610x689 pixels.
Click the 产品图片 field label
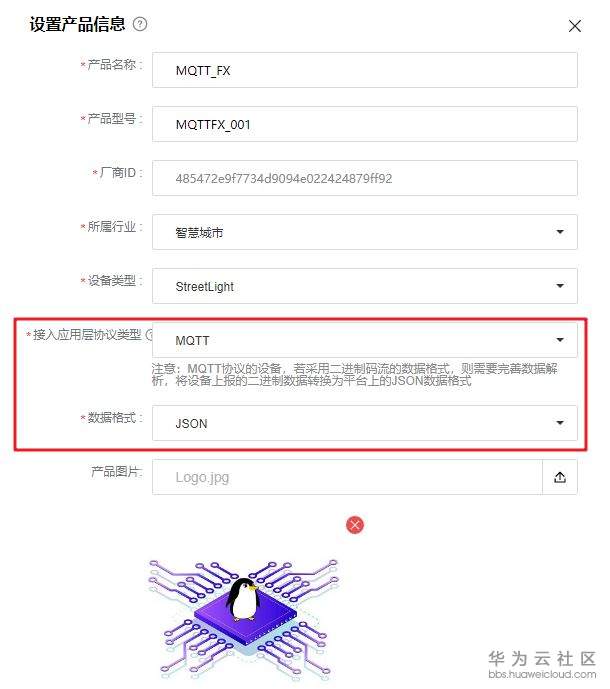click(117, 471)
